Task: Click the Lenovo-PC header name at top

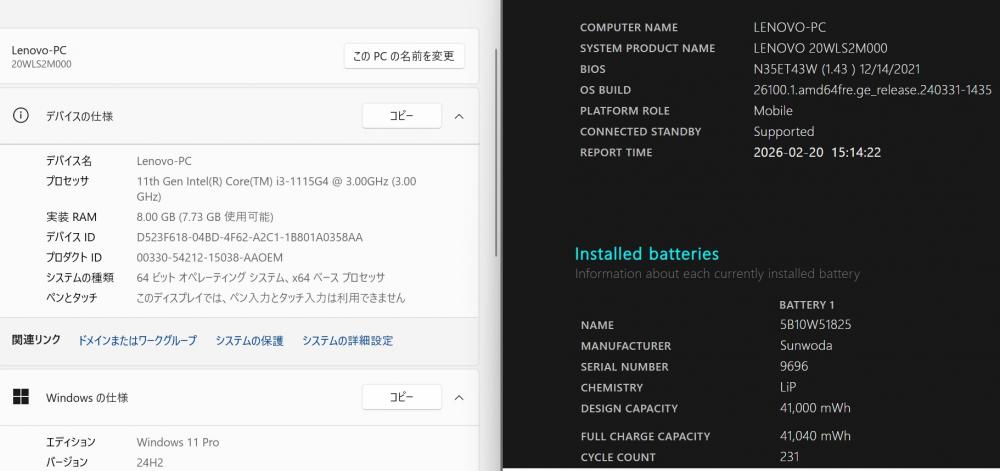Action: 39,50
